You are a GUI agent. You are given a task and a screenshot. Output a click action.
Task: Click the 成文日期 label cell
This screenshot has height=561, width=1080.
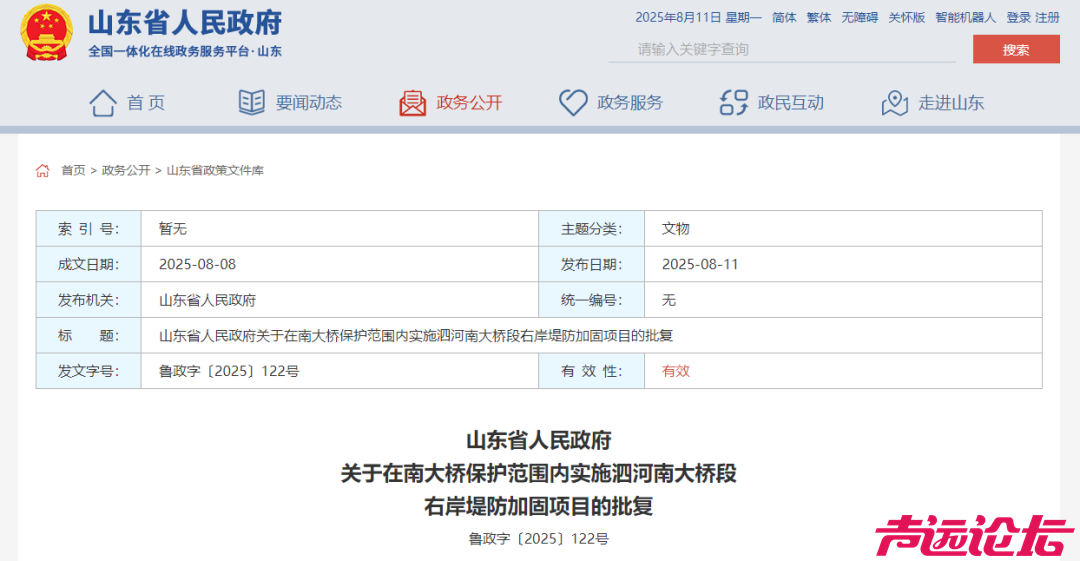pos(89,265)
